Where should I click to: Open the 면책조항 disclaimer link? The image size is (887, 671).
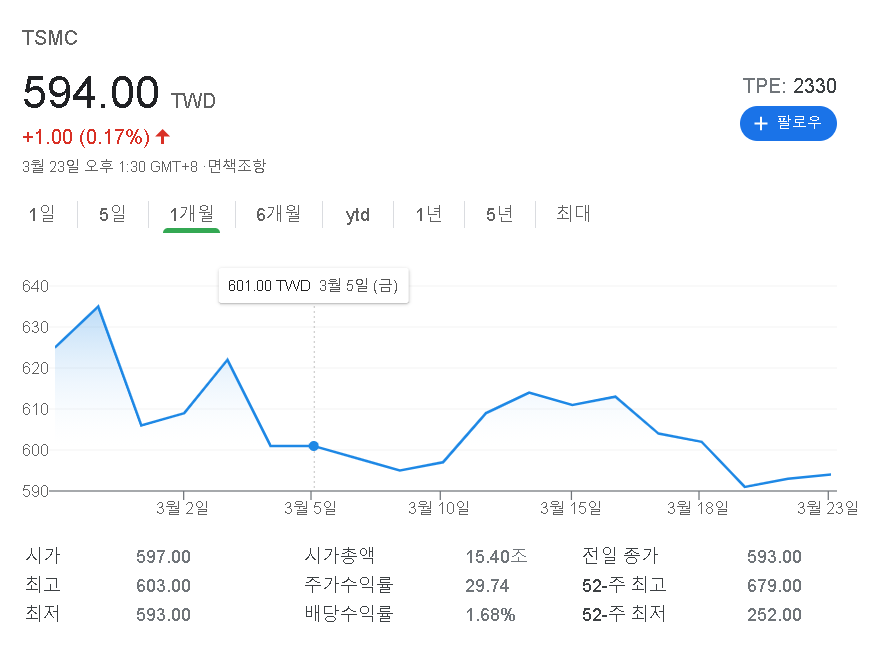(x=236, y=166)
